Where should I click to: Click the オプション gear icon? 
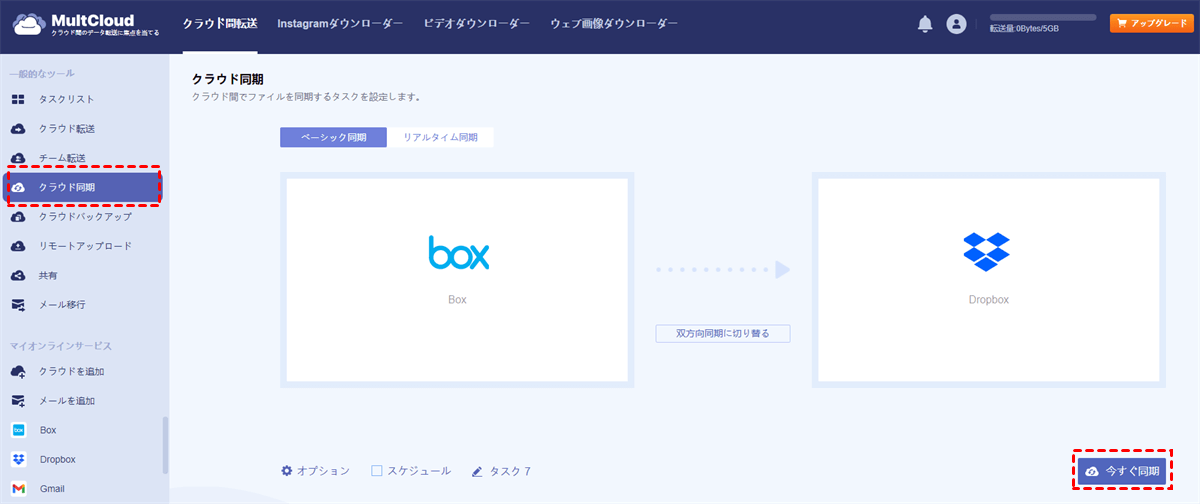(287, 470)
